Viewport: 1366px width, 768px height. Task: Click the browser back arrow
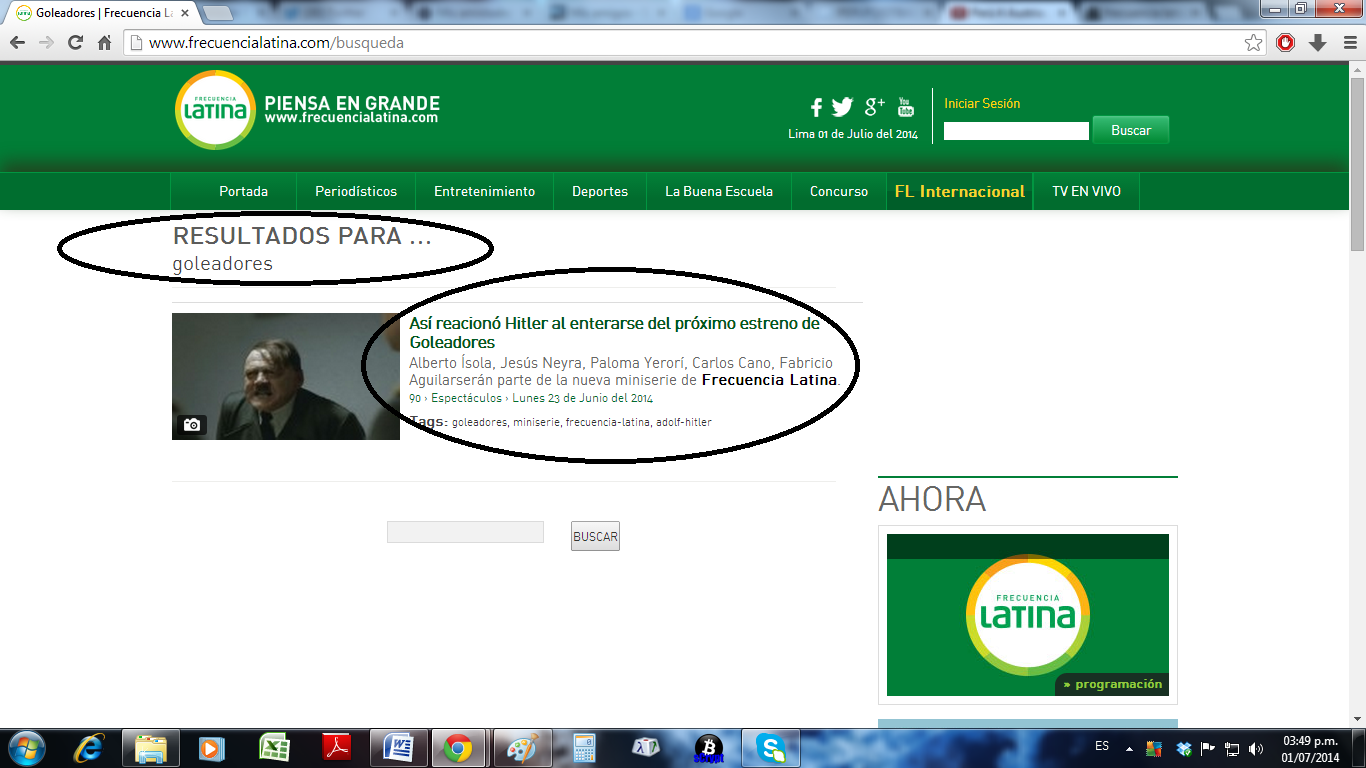tap(17, 43)
